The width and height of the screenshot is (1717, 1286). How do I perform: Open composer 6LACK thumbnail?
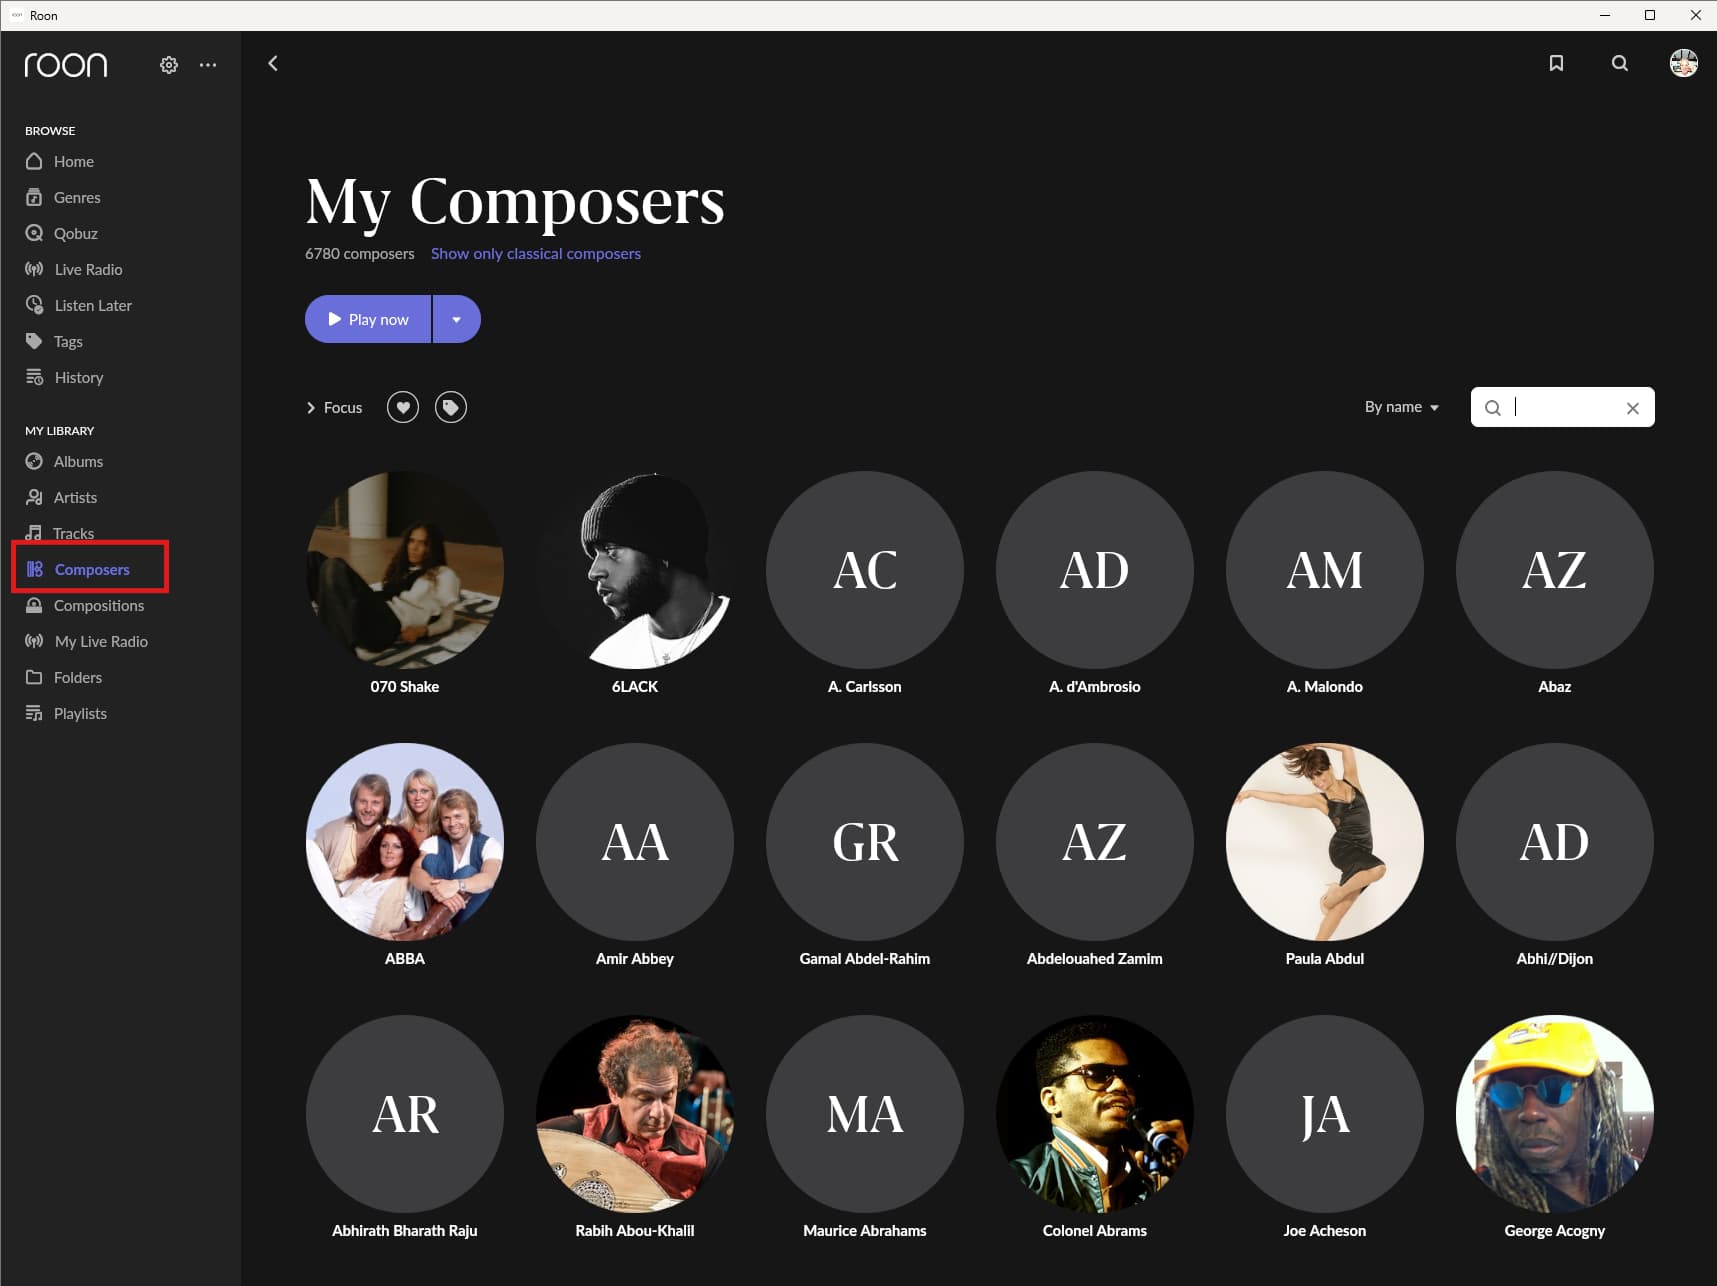635,570
